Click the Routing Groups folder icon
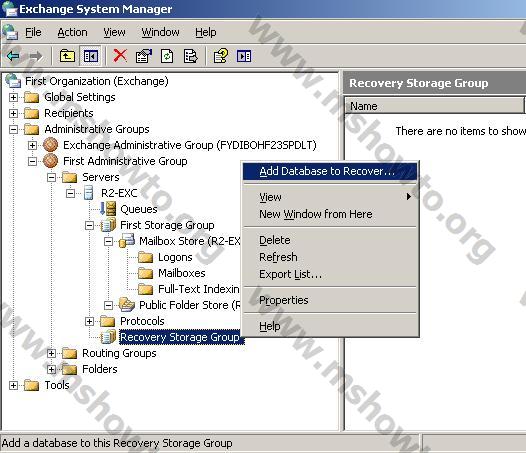Viewport: 526px width, 453px height. tap(70, 353)
